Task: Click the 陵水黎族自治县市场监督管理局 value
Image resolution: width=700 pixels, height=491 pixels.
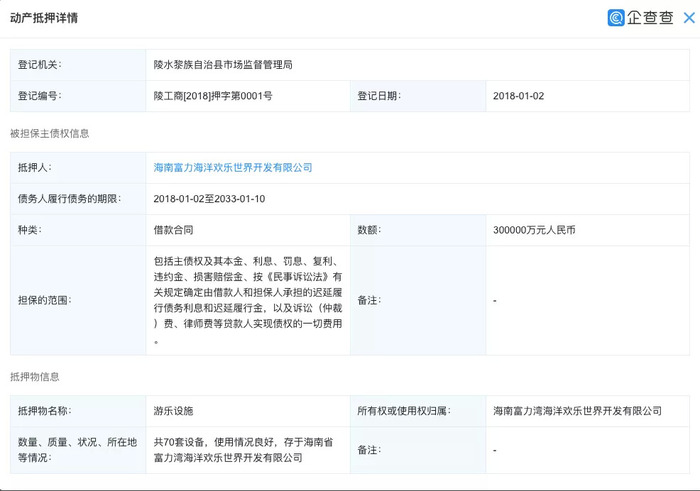Action: [223, 65]
